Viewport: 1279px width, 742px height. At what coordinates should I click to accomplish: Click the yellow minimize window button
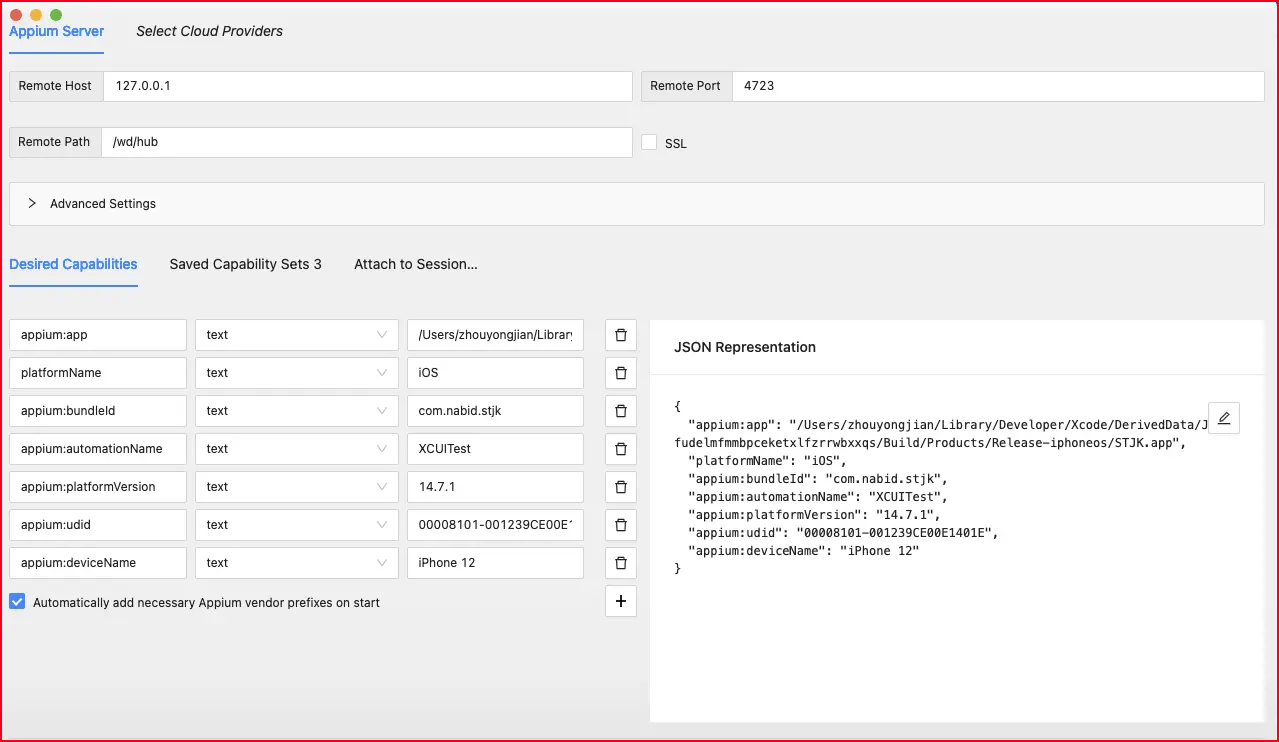click(36, 15)
